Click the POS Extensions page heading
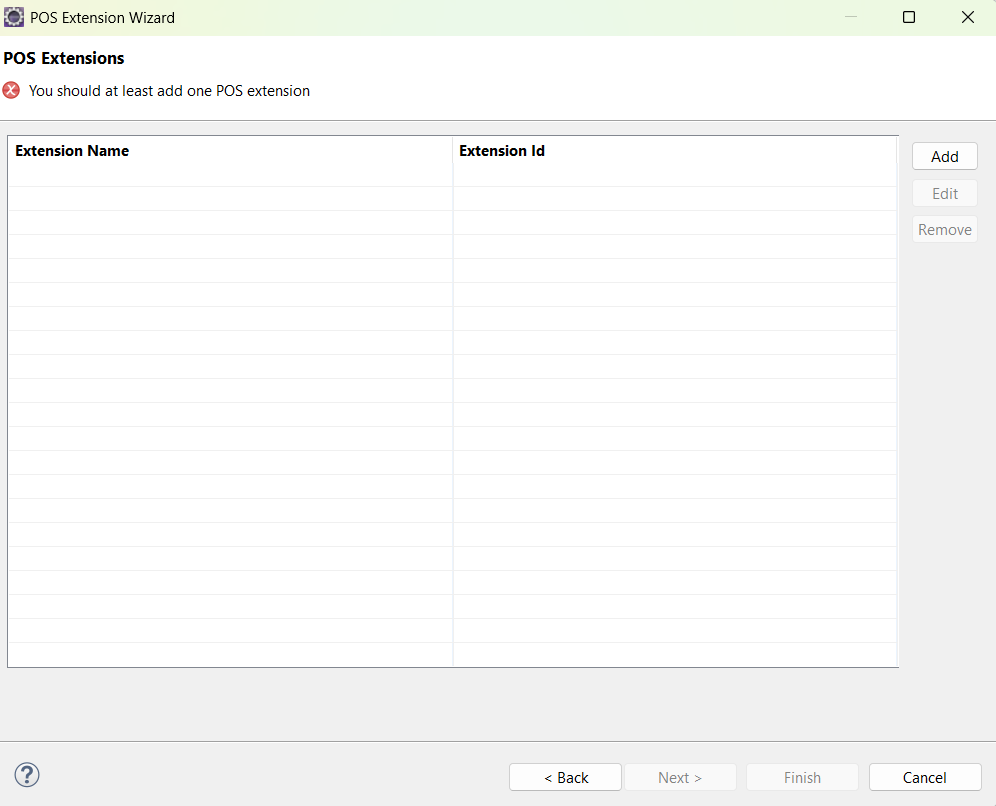This screenshot has height=806, width=996. pyautogui.click(x=64, y=58)
